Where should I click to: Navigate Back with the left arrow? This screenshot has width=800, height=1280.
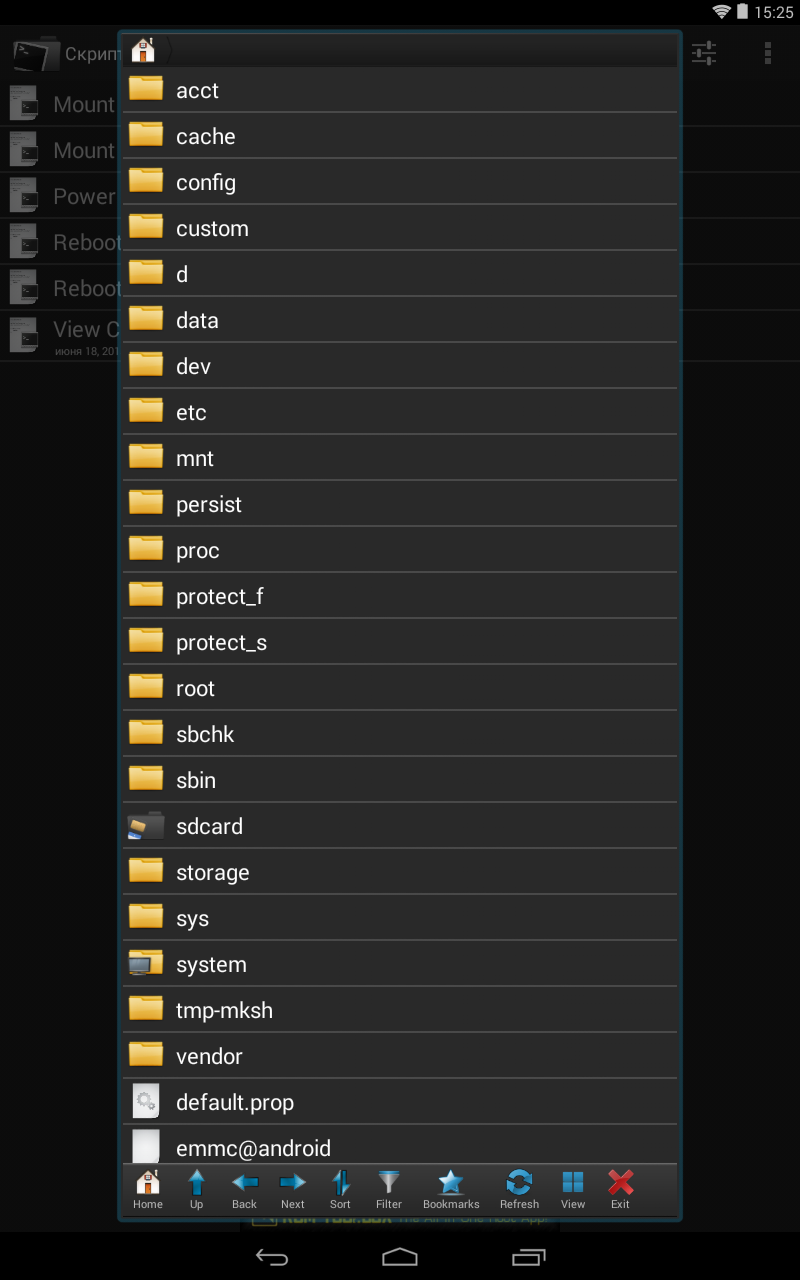[244, 1189]
